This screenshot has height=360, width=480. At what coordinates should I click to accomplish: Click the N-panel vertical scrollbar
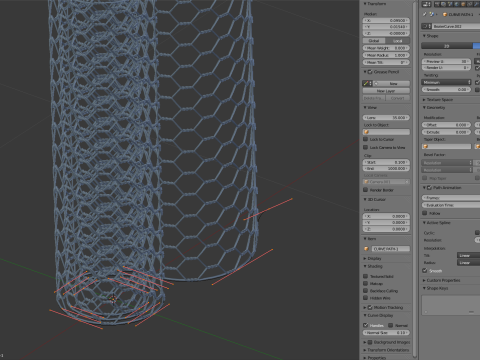point(415,180)
